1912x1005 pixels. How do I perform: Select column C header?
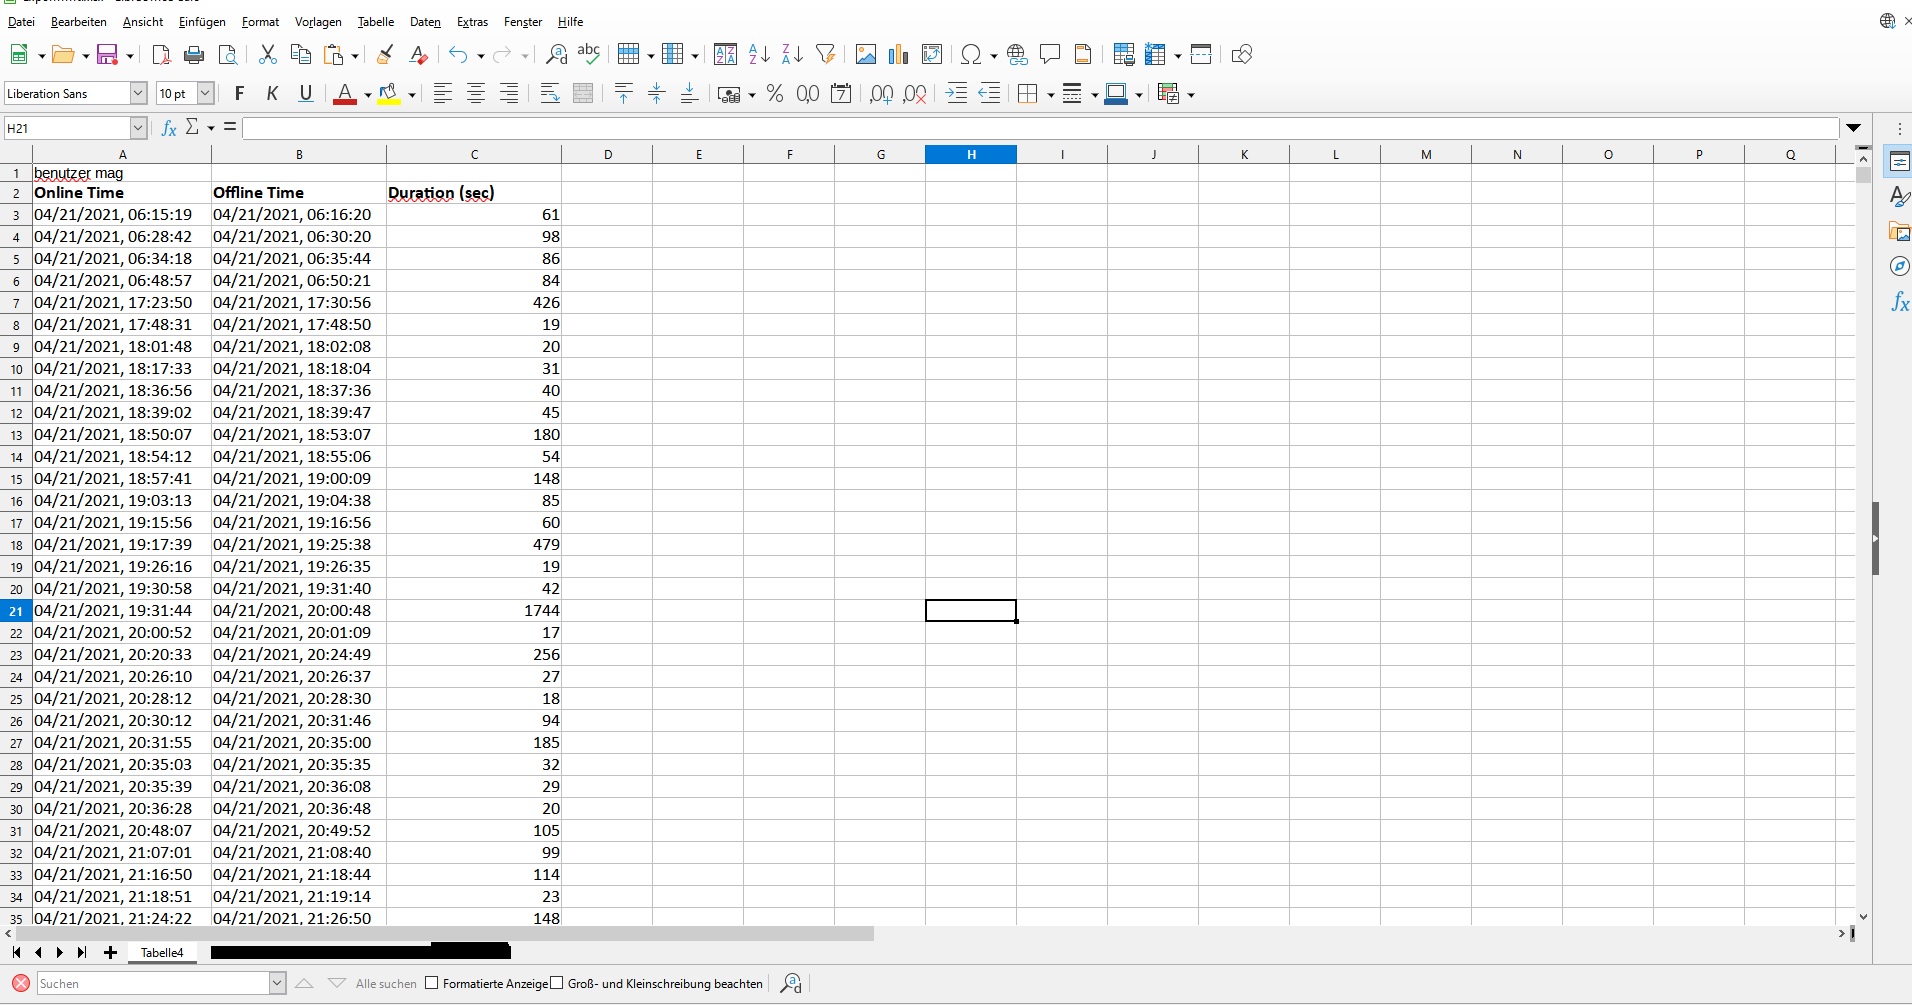[474, 154]
